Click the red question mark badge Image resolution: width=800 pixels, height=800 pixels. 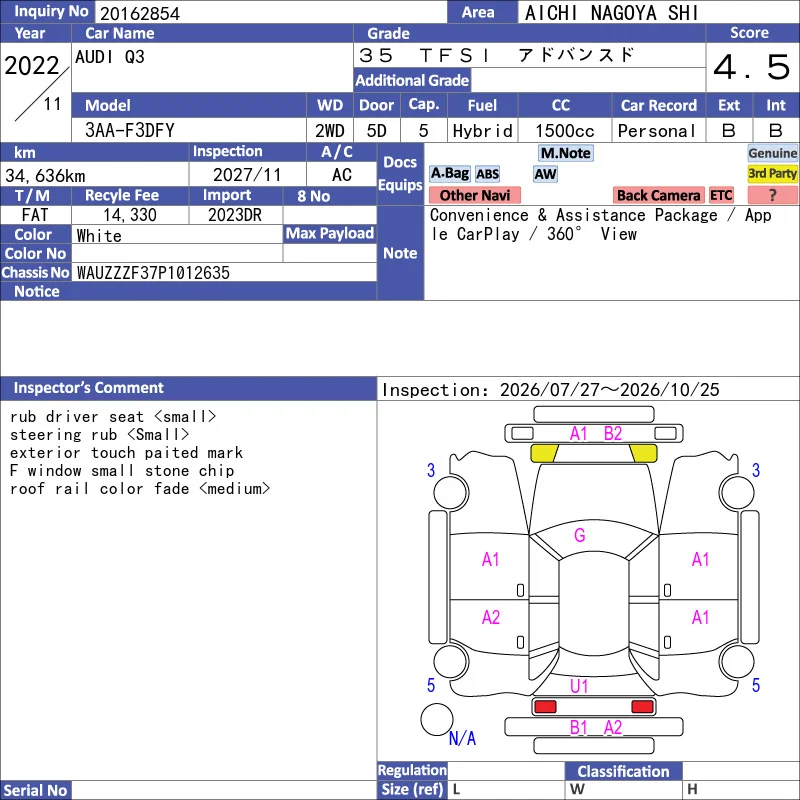(x=772, y=195)
